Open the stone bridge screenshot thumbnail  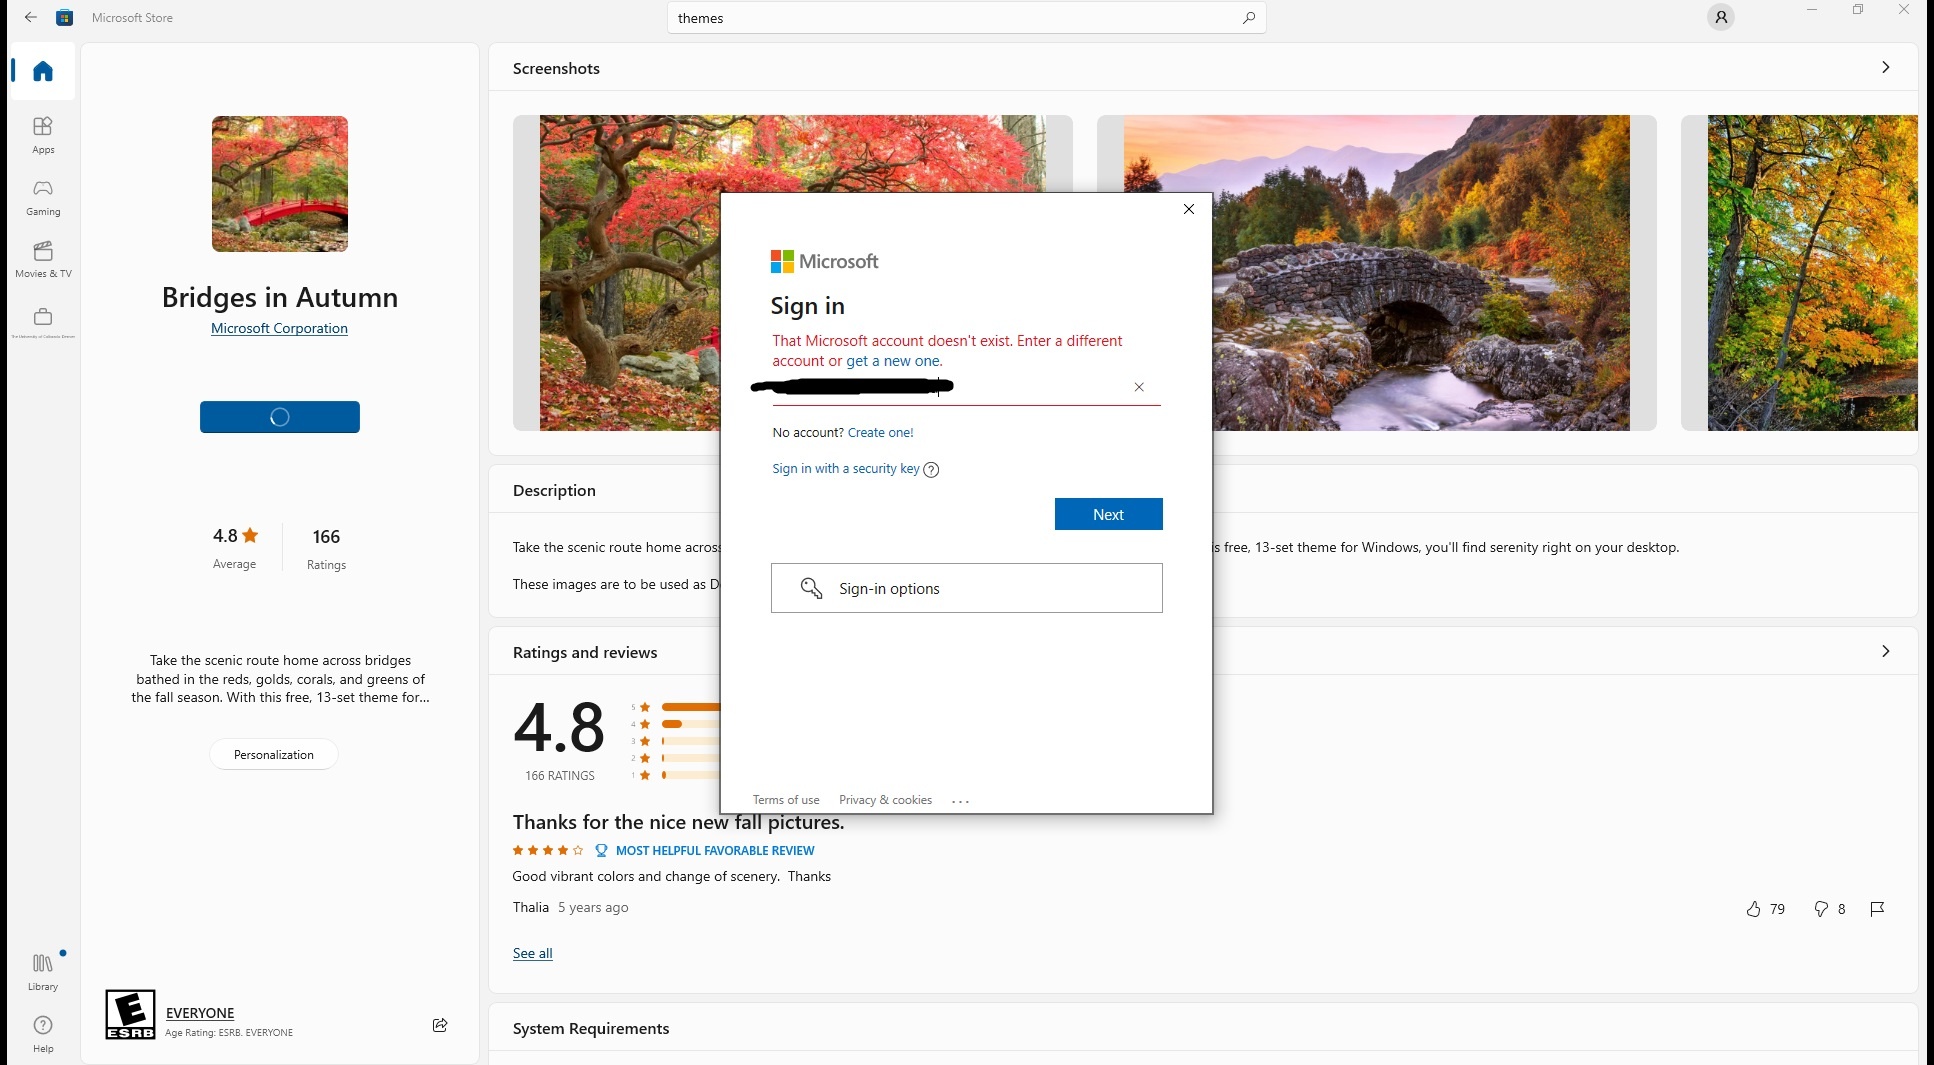pyautogui.click(x=1376, y=273)
